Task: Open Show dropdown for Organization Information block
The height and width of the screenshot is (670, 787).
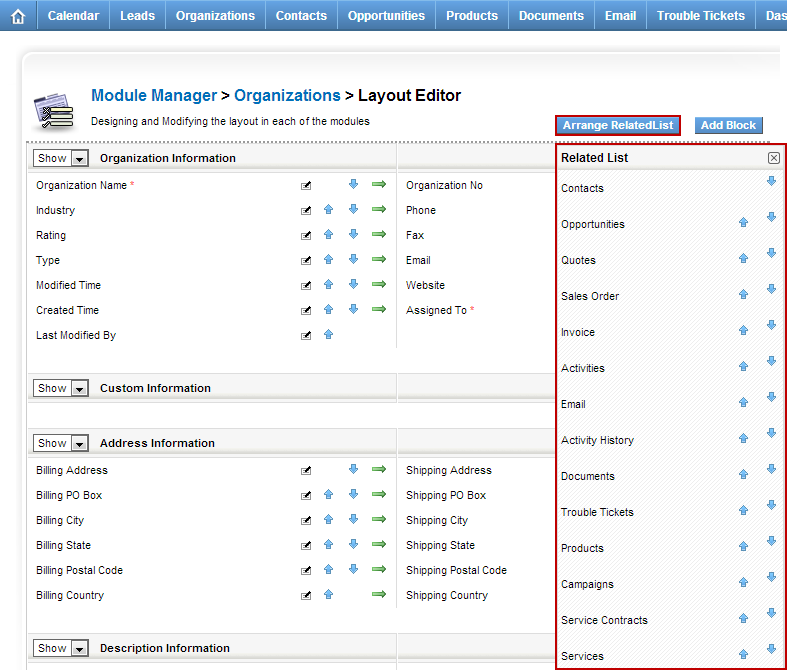Action: coord(61,158)
